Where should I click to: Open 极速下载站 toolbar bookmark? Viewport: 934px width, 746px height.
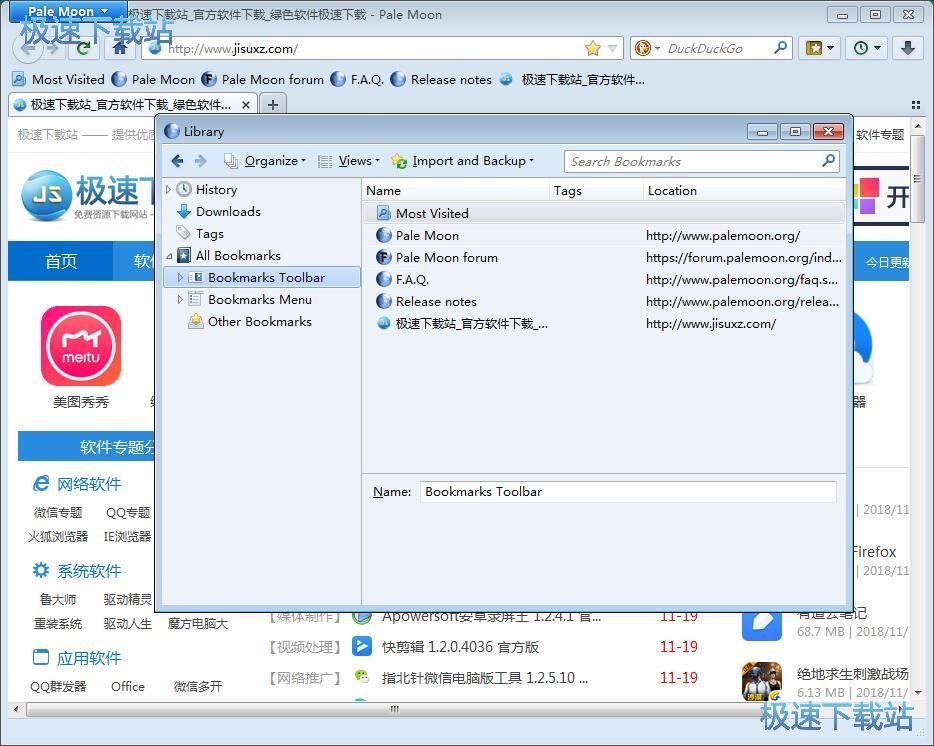click(x=572, y=79)
